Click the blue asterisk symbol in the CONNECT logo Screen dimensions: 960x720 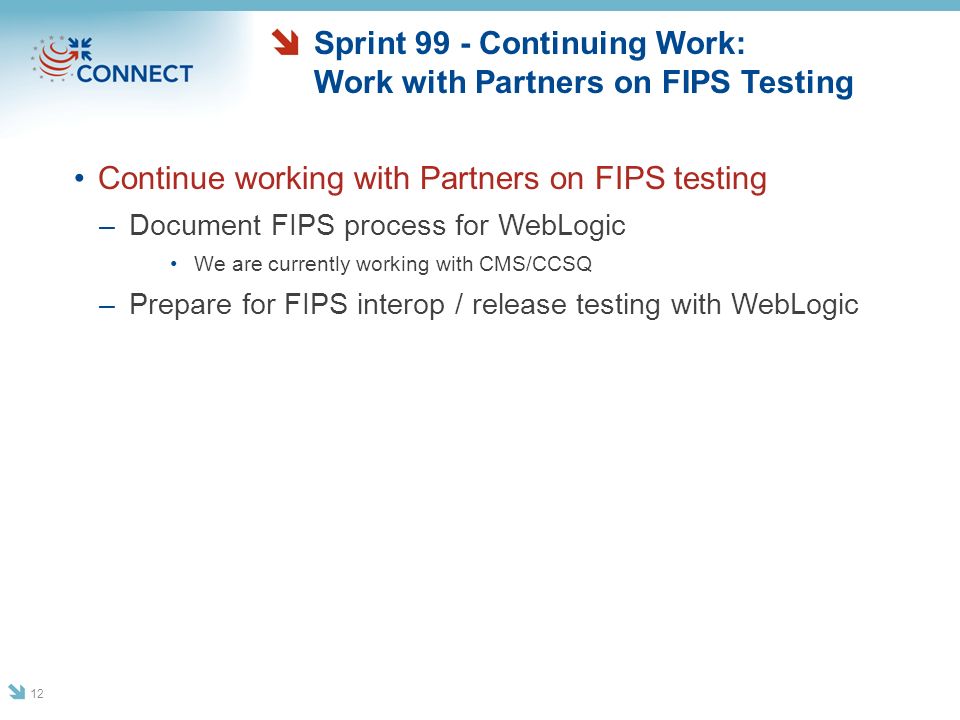[x=80, y=49]
